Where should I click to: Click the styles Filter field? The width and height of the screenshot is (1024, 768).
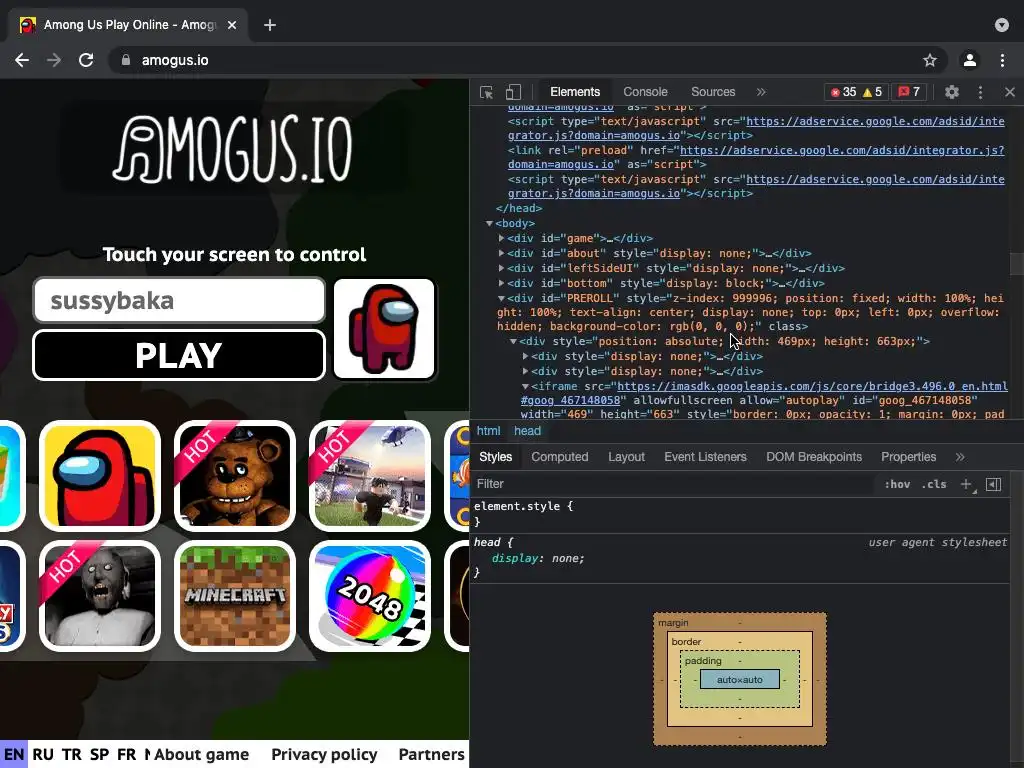tap(673, 484)
